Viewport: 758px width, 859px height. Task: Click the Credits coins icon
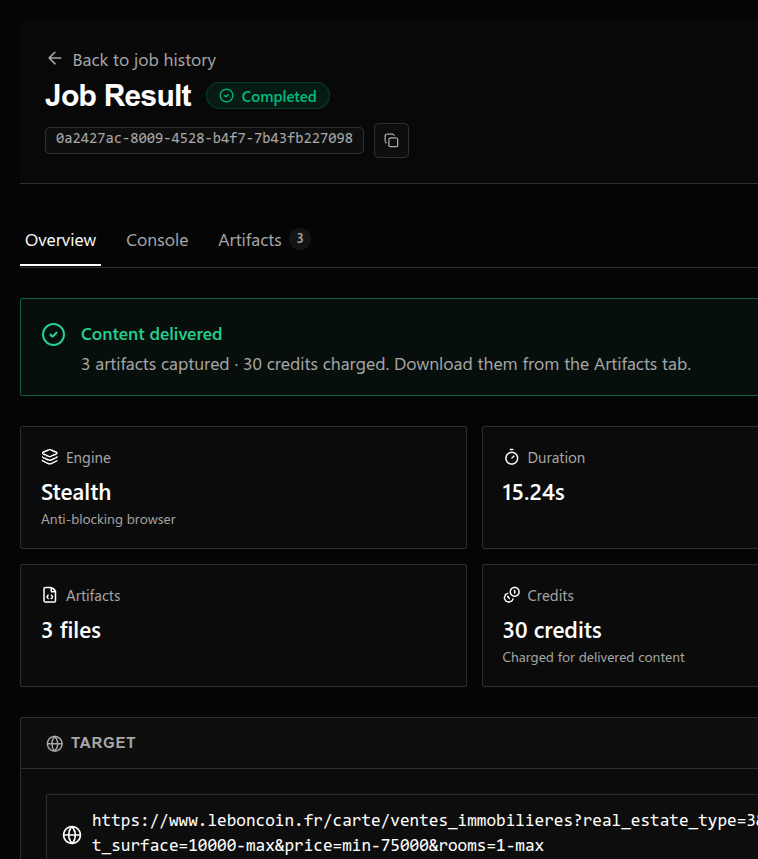tap(512, 595)
